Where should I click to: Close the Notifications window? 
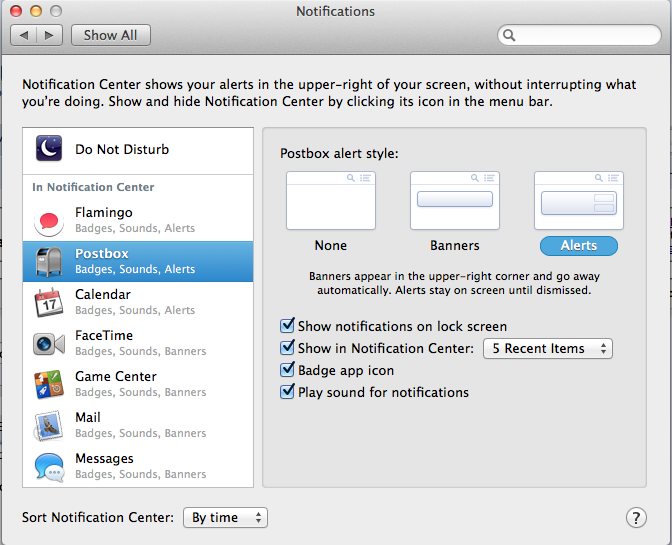(16, 11)
